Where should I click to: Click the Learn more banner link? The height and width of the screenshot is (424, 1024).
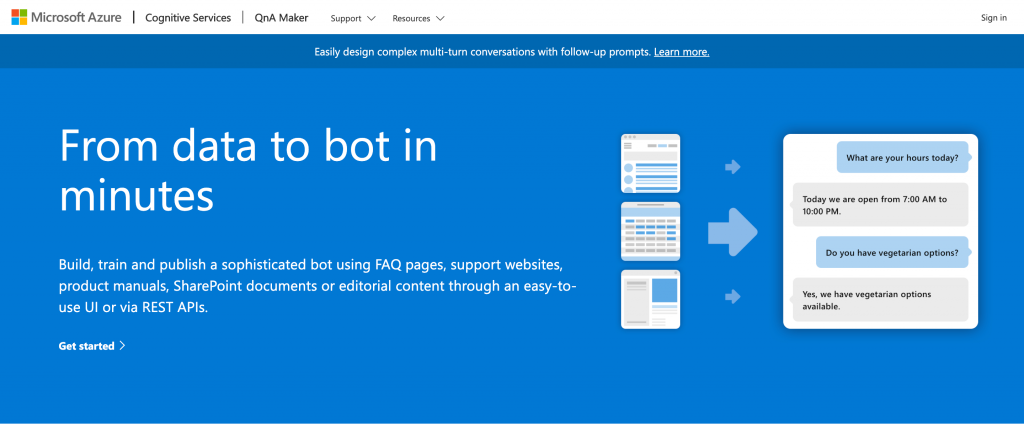tap(681, 52)
